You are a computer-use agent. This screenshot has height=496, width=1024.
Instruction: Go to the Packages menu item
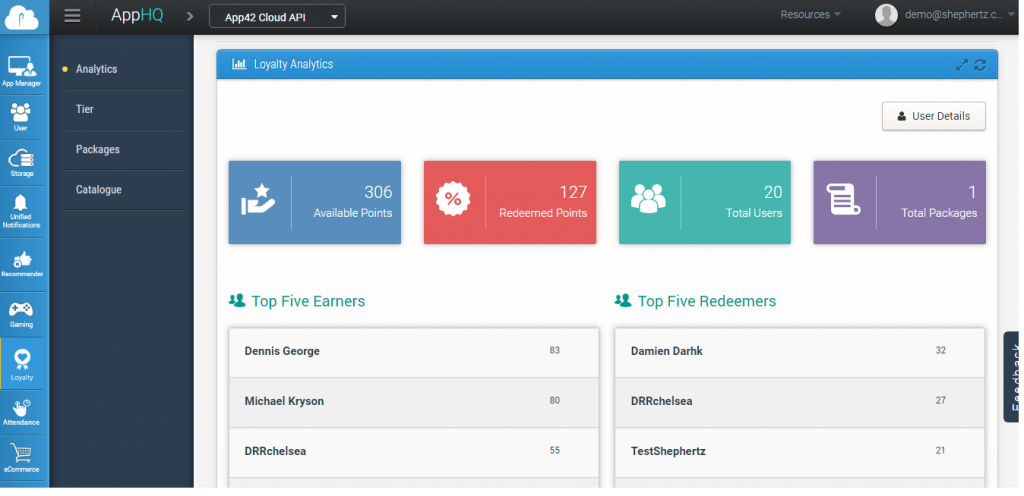pyautogui.click(x=98, y=149)
